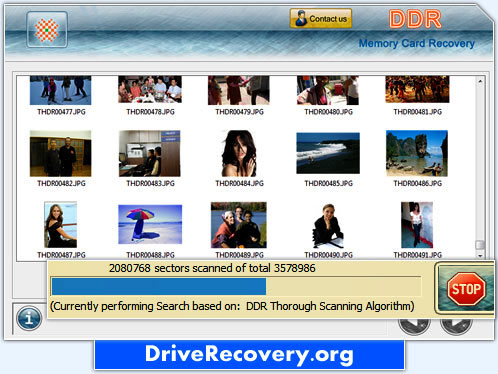Click the Contact us button
The width and height of the screenshot is (498, 374).
(x=321, y=19)
